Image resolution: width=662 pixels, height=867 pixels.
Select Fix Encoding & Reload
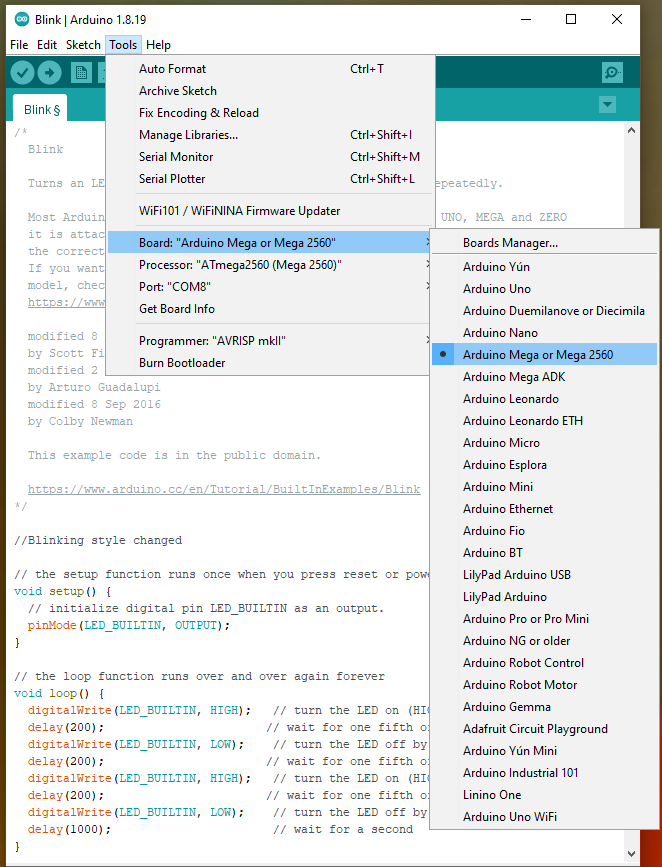click(x=268, y=113)
